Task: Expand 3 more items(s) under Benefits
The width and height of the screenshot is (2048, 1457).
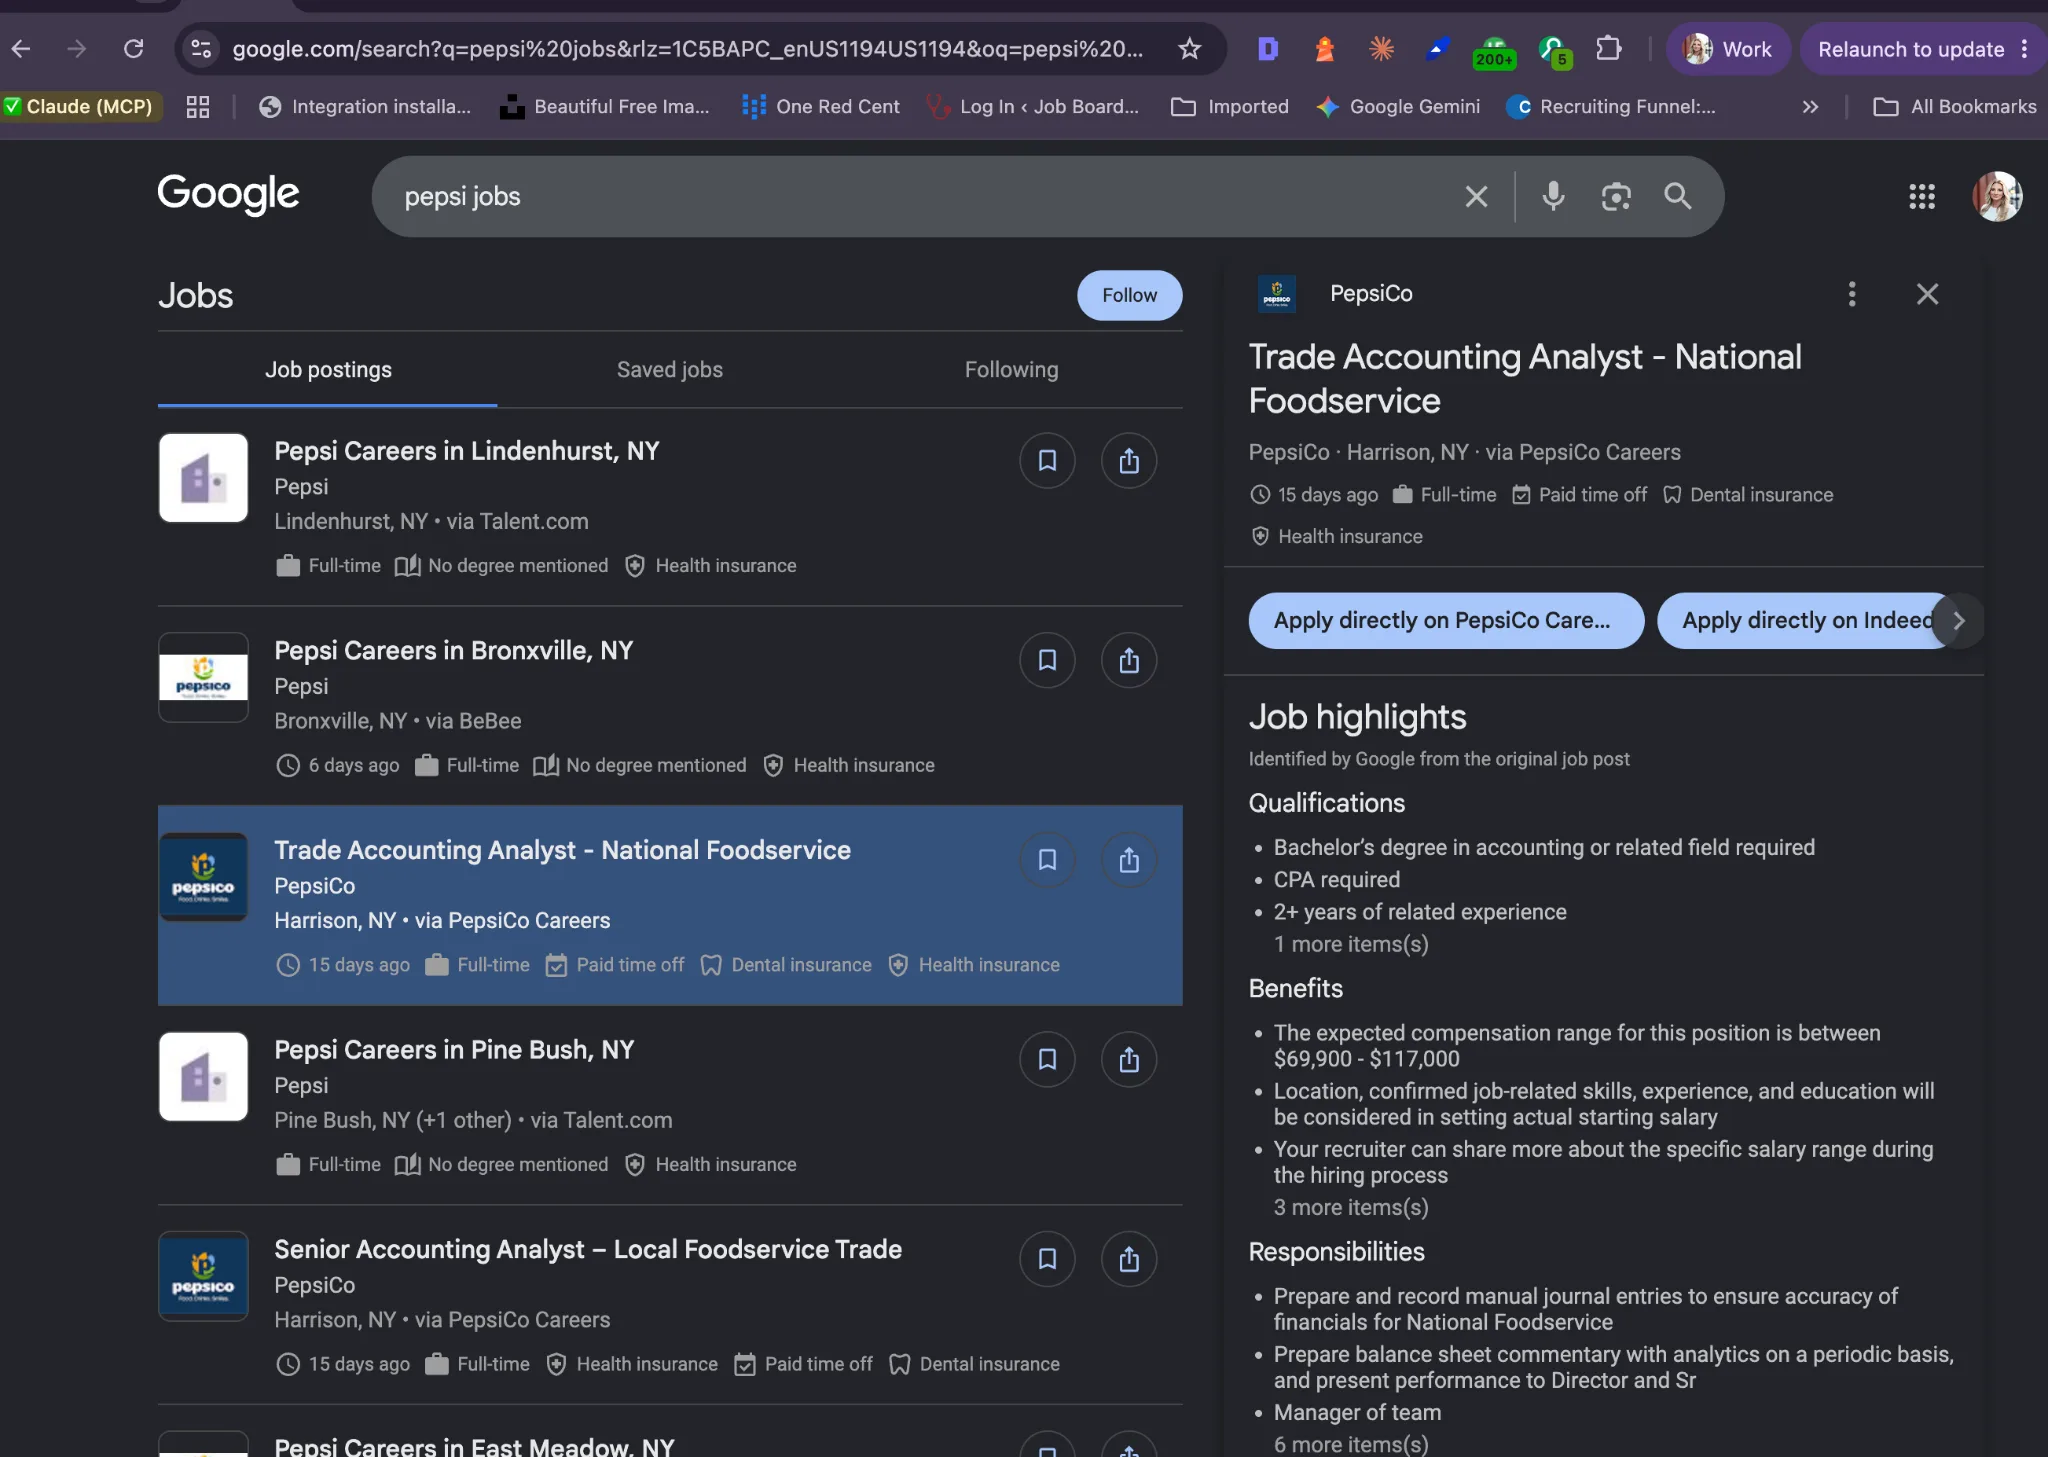Action: pyautogui.click(x=1350, y=1207)
